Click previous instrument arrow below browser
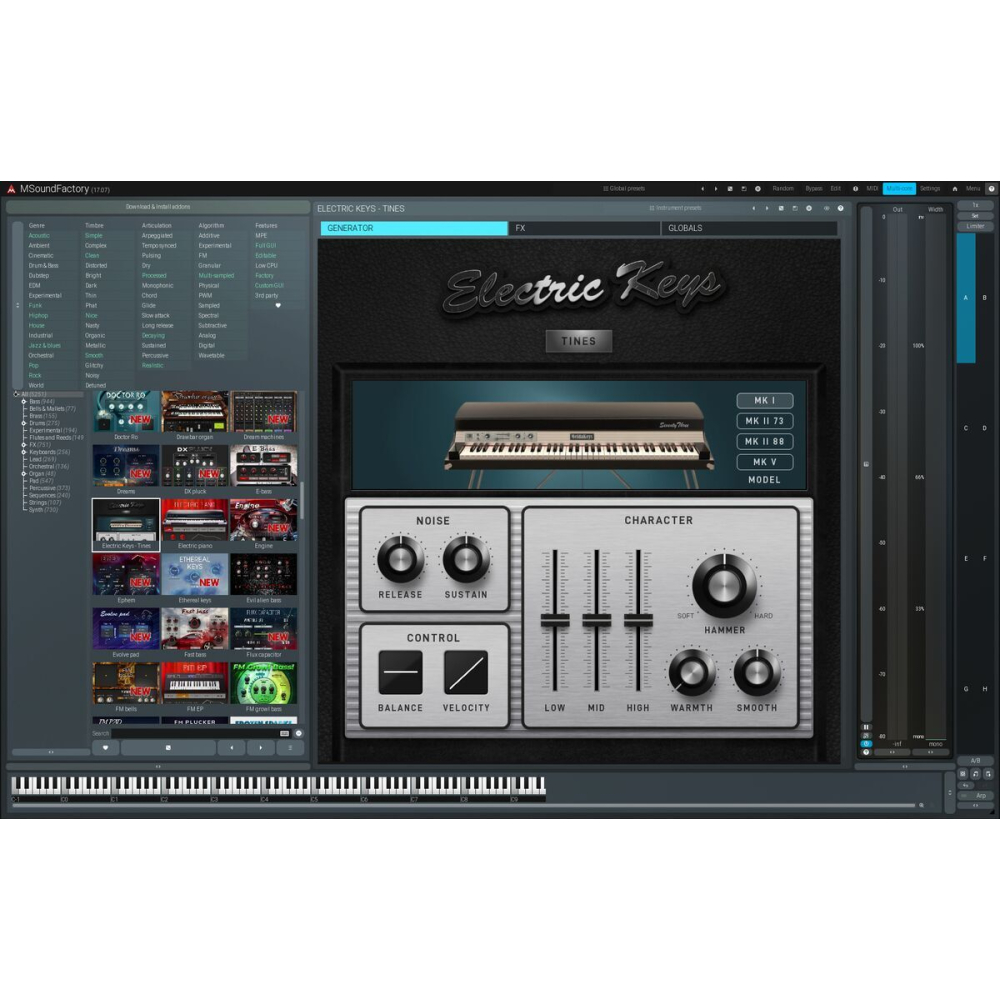Image resolution: width=1000 pixels, height=1000 pixels. coord(232,747)
